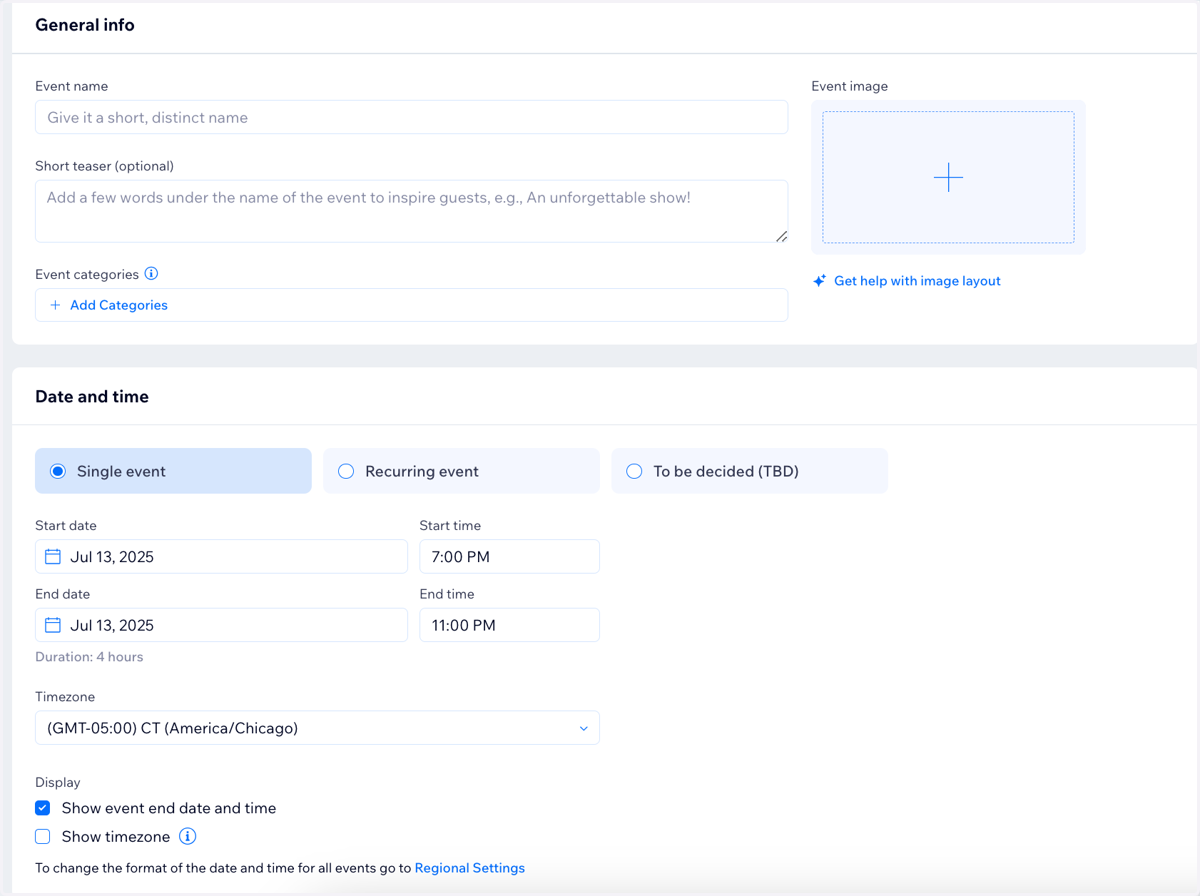Click the Short teaser text area
The height and width of the screenshot is (896, 1200).
[411, 211]
